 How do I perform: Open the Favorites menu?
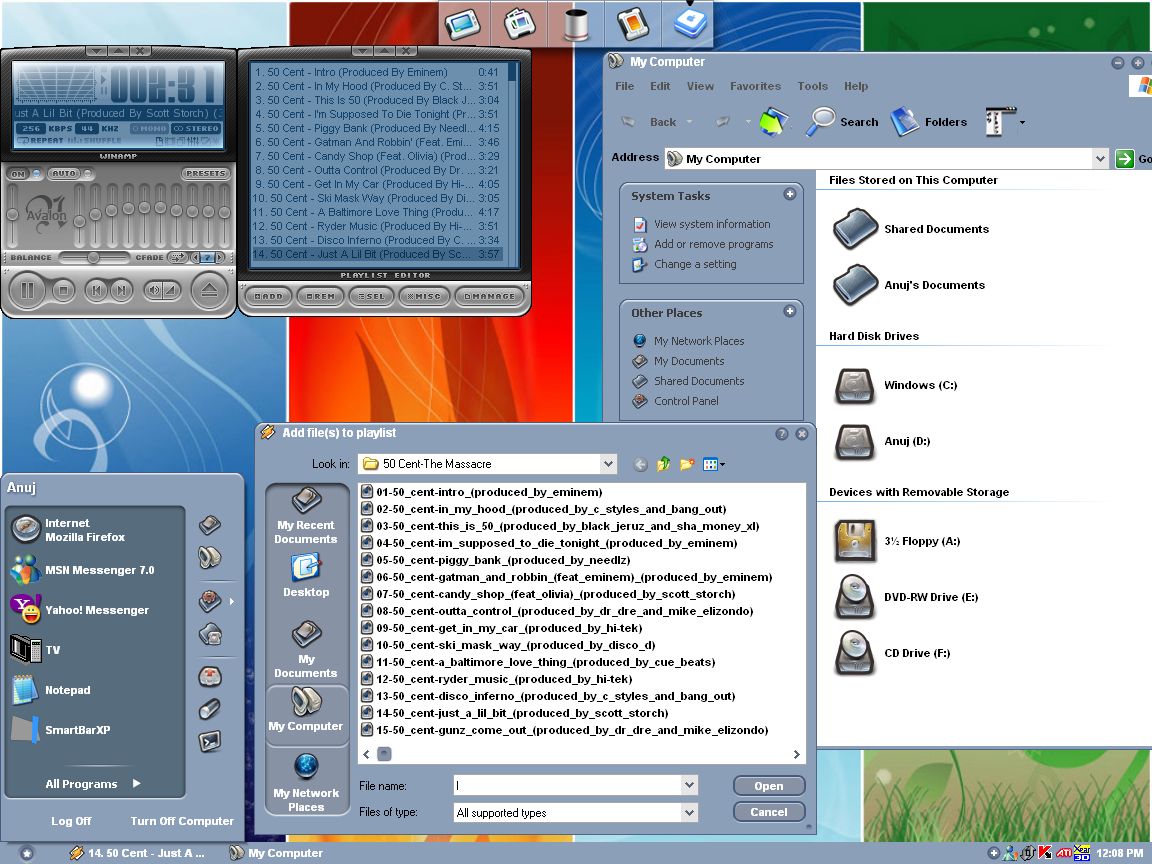click(755, 86)
